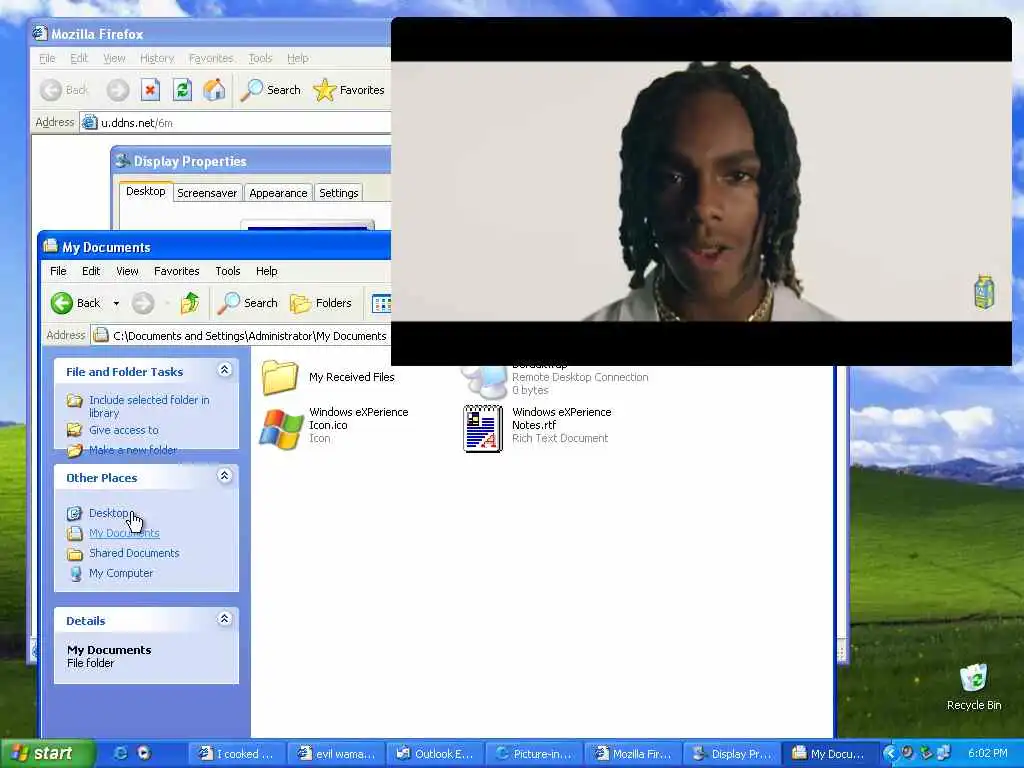Open Help menu in My Documents

[x=266, y=271]
